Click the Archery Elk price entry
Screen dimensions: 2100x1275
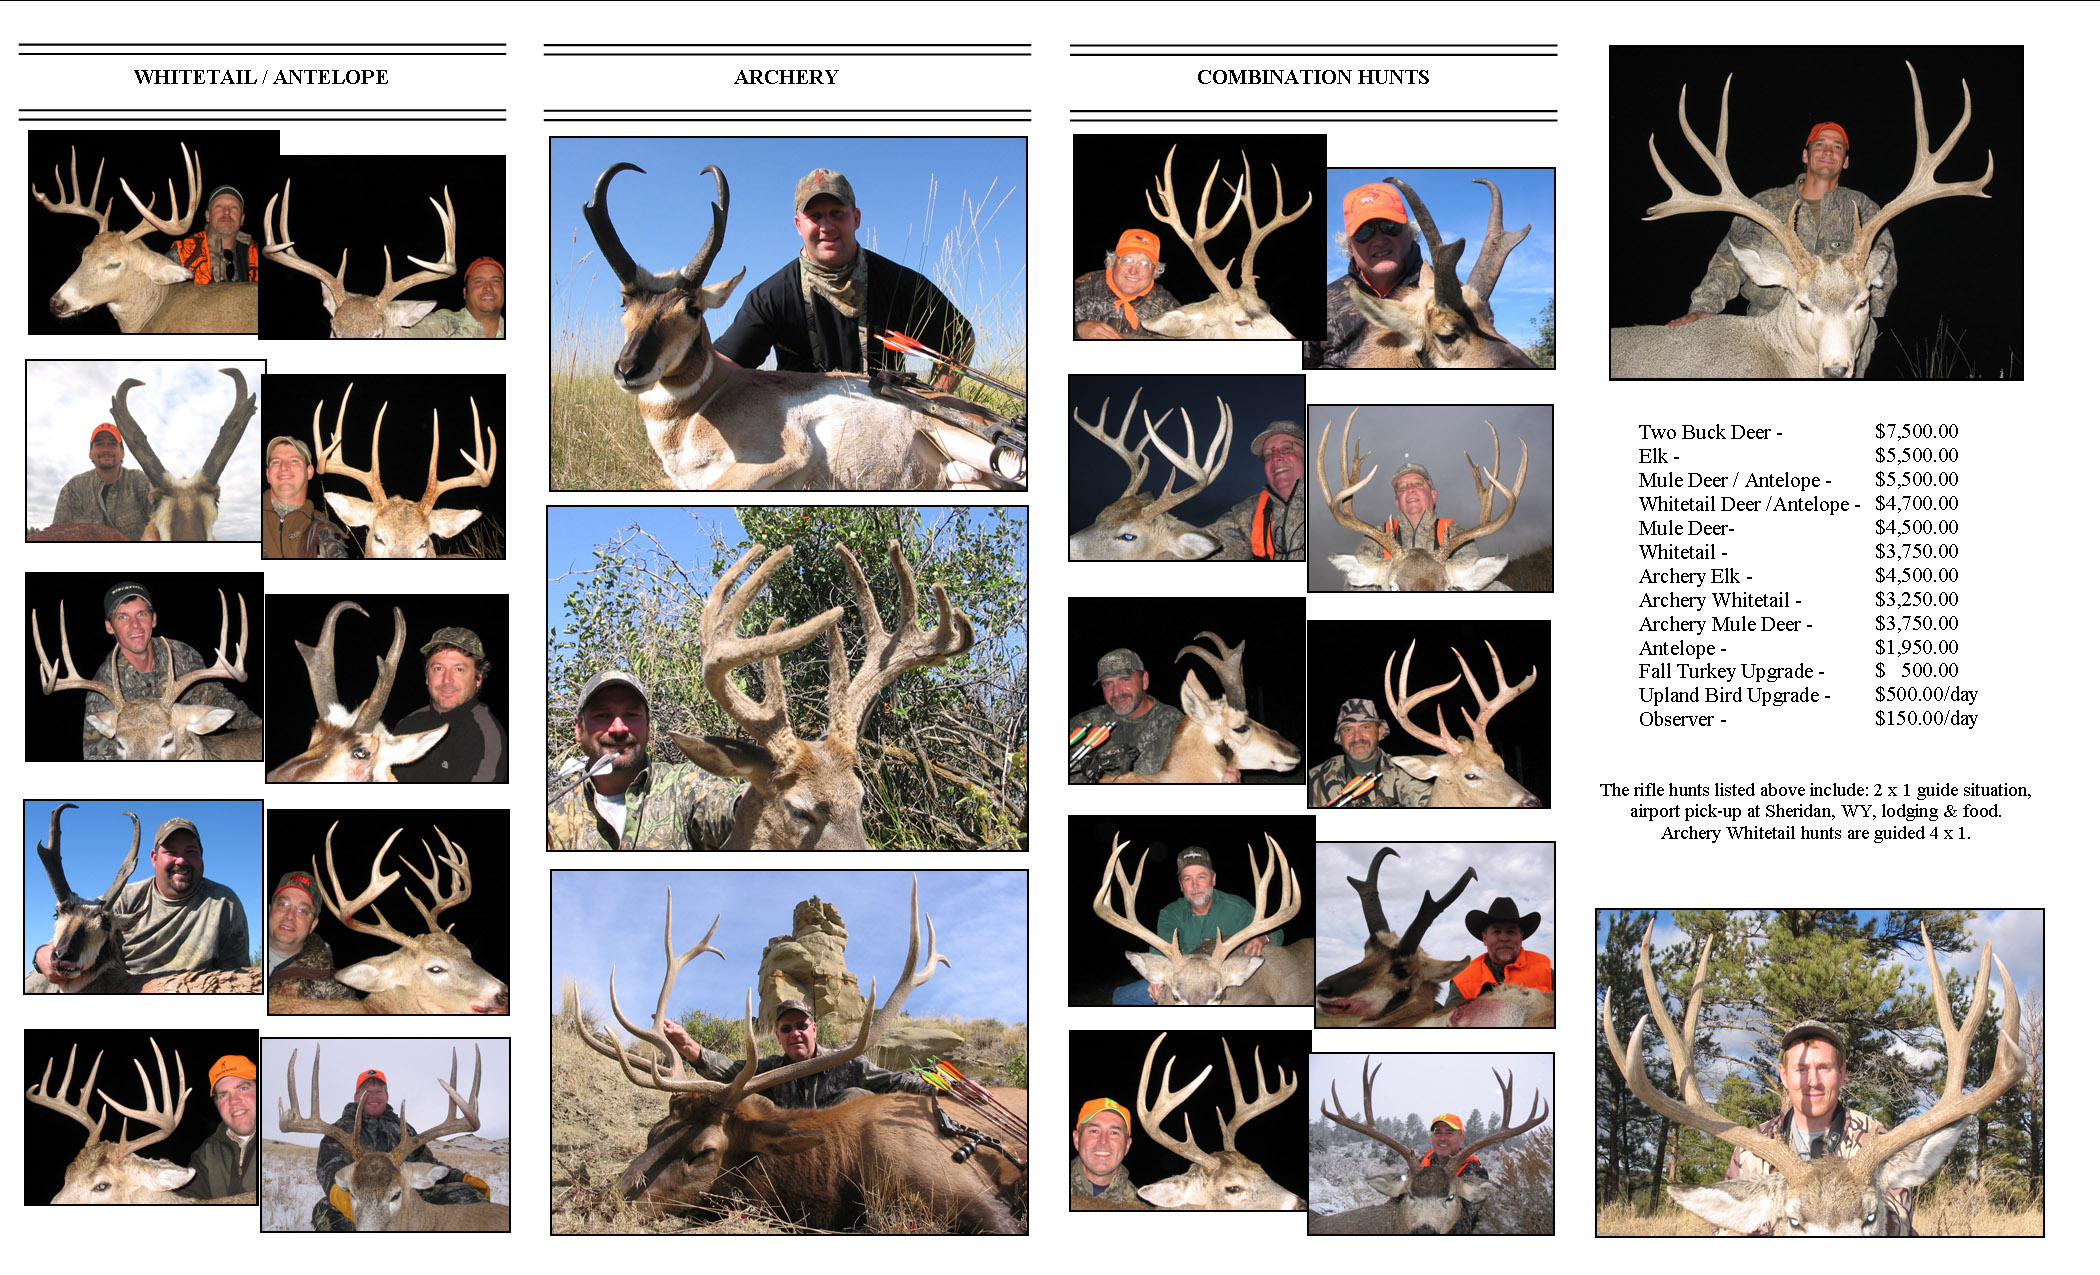[1798, 576]
